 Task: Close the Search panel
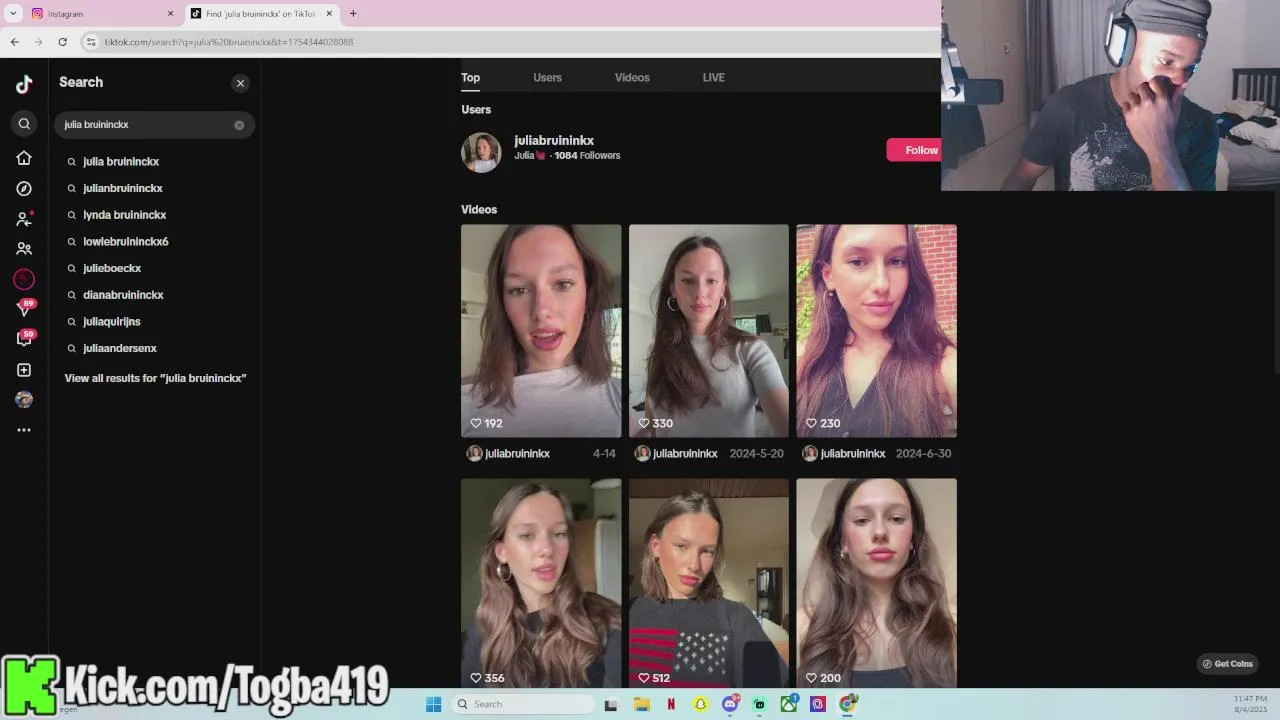tap(240, 83)
